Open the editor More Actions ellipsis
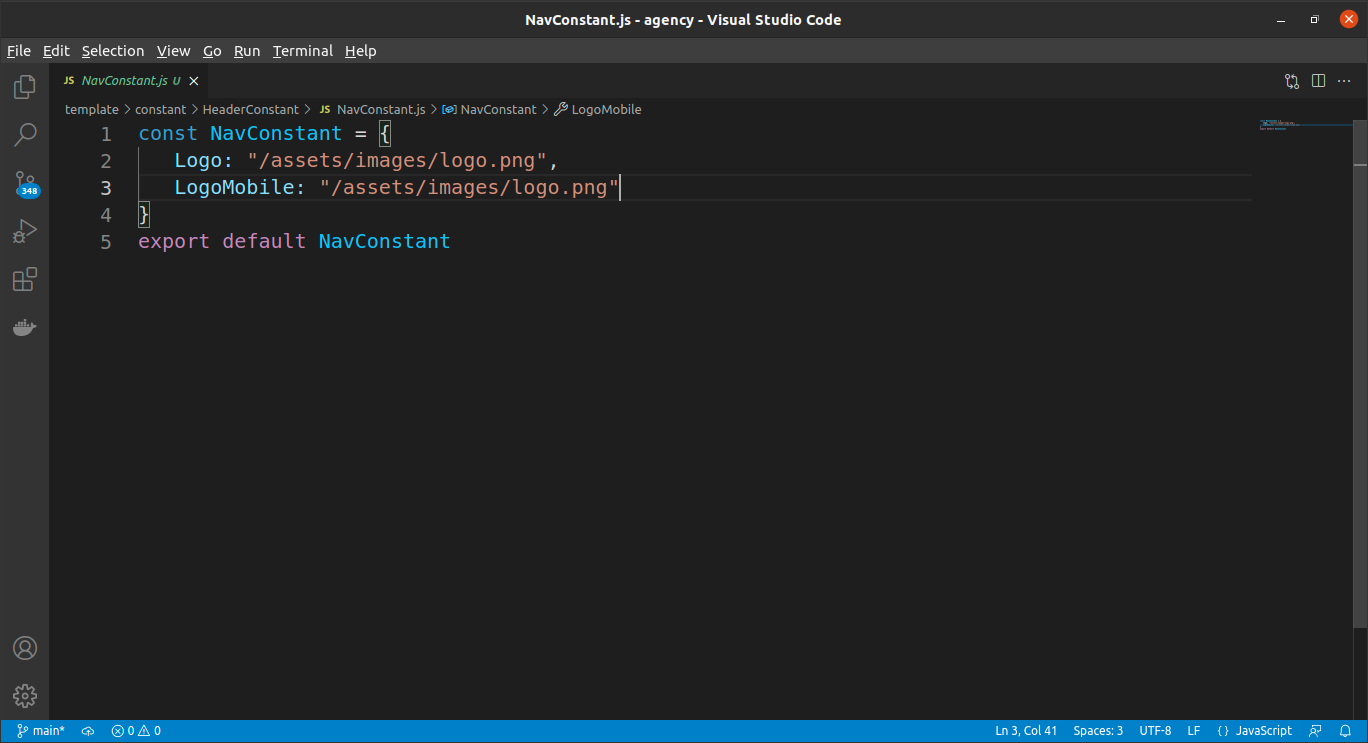This screenshot has height=743, width=1368. coord(1345,81)
